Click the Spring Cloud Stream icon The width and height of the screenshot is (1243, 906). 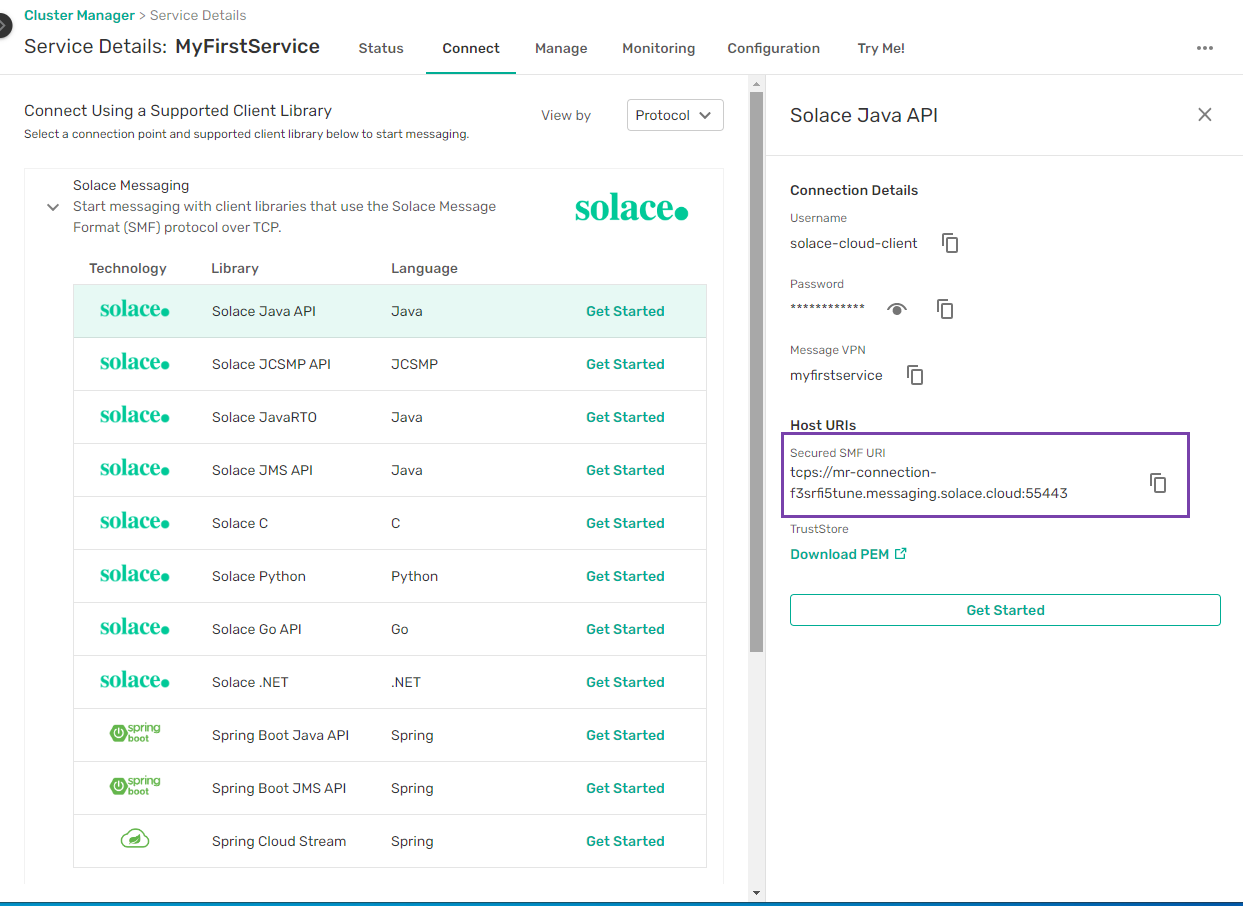(x=135, y=841)
